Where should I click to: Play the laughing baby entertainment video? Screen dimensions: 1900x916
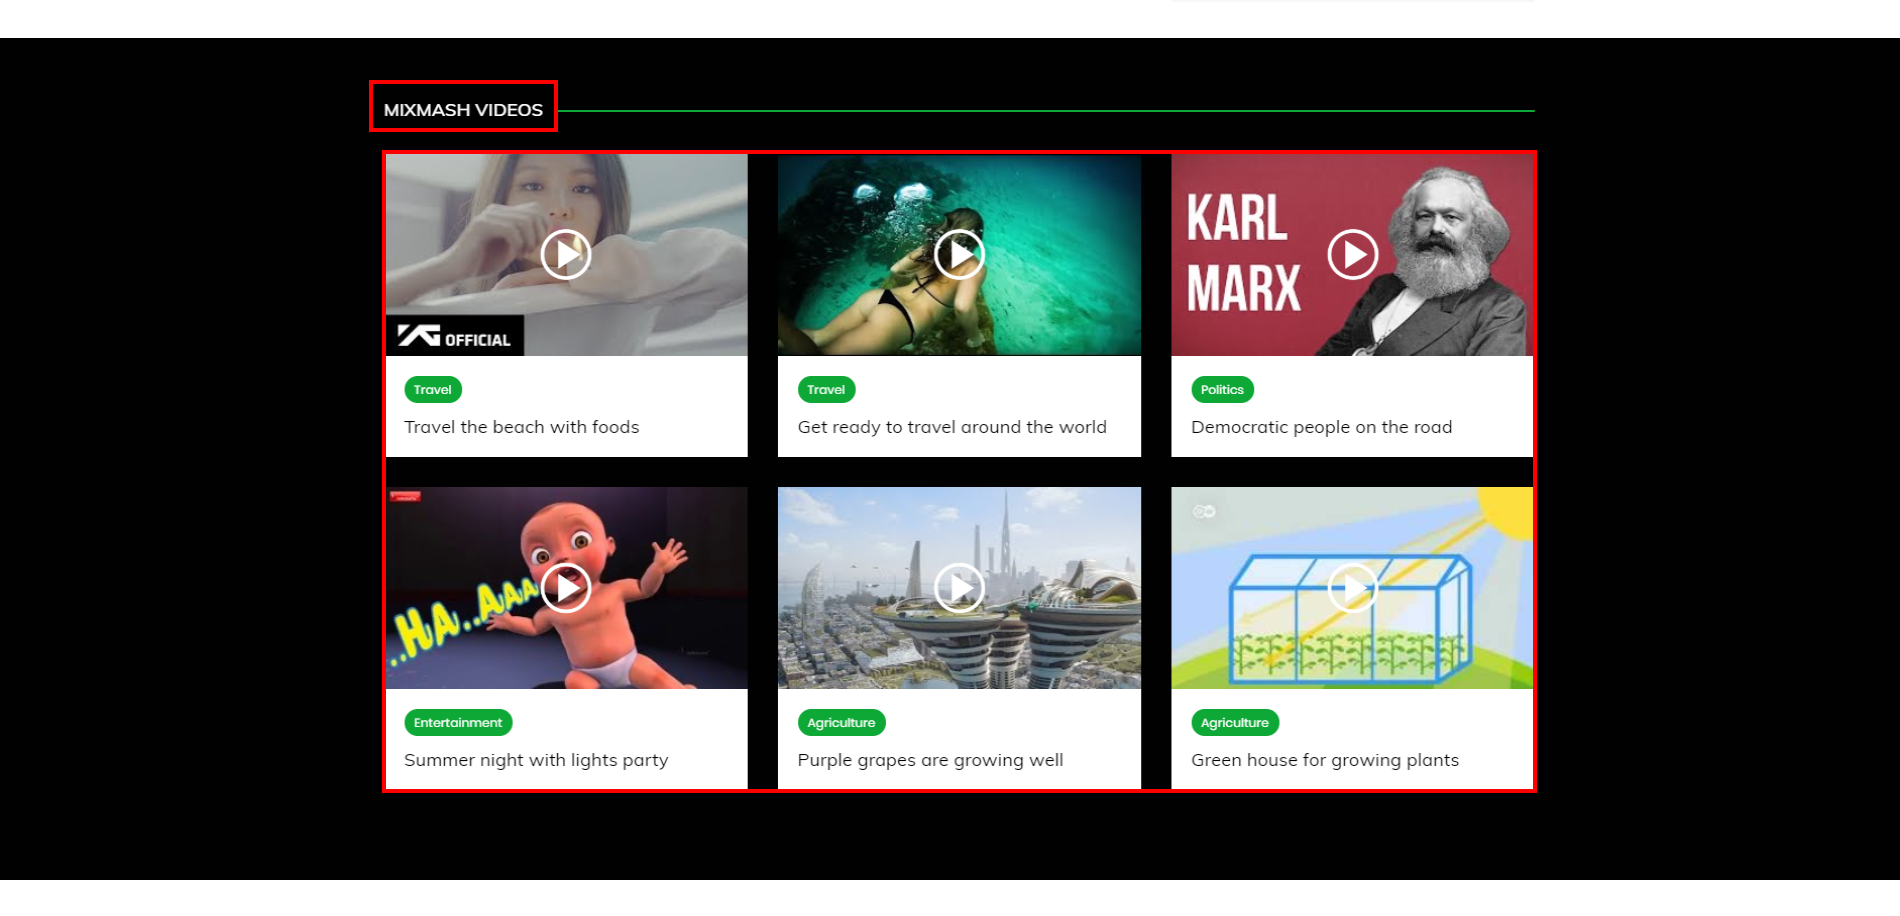click(566, 588)
